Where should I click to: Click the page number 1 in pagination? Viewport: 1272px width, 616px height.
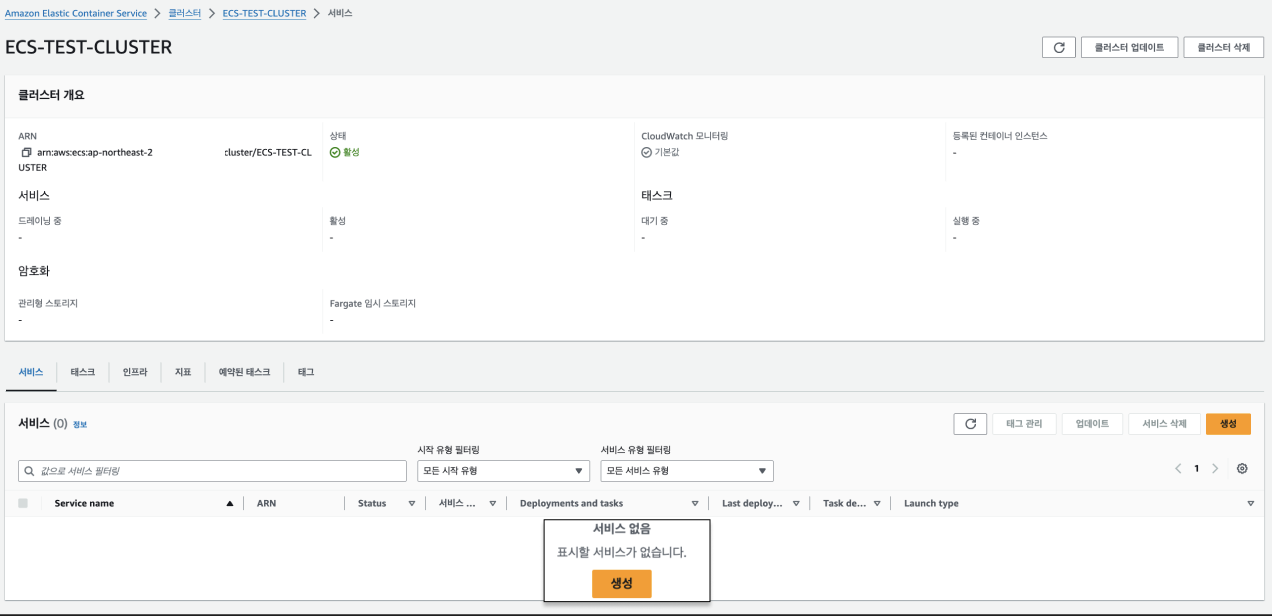point(1196,468)
